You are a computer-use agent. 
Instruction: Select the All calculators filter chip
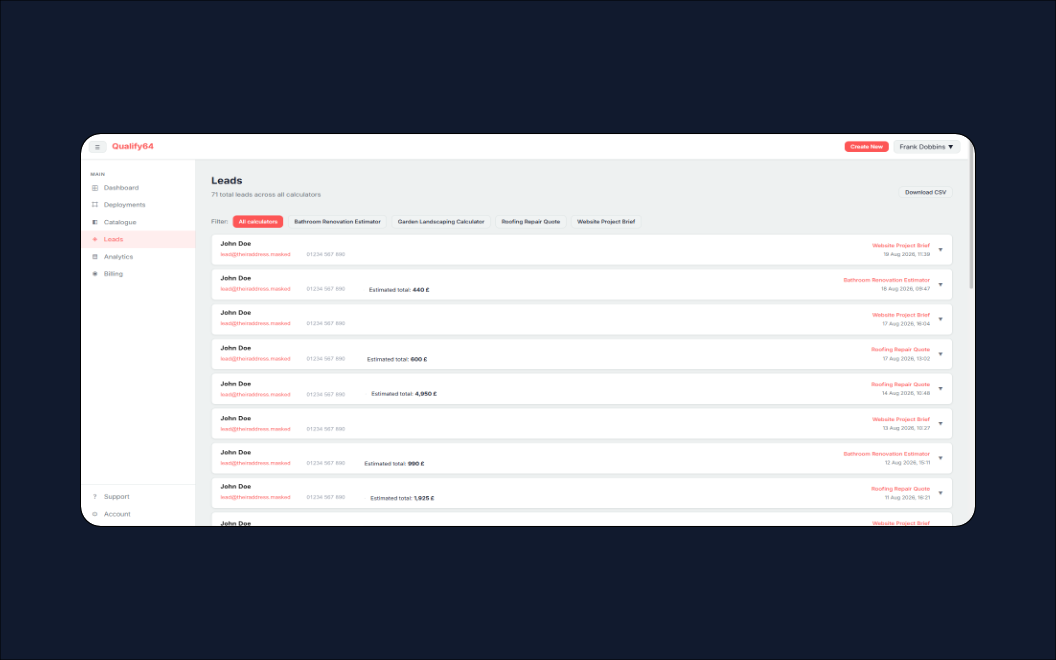[258, 222]
